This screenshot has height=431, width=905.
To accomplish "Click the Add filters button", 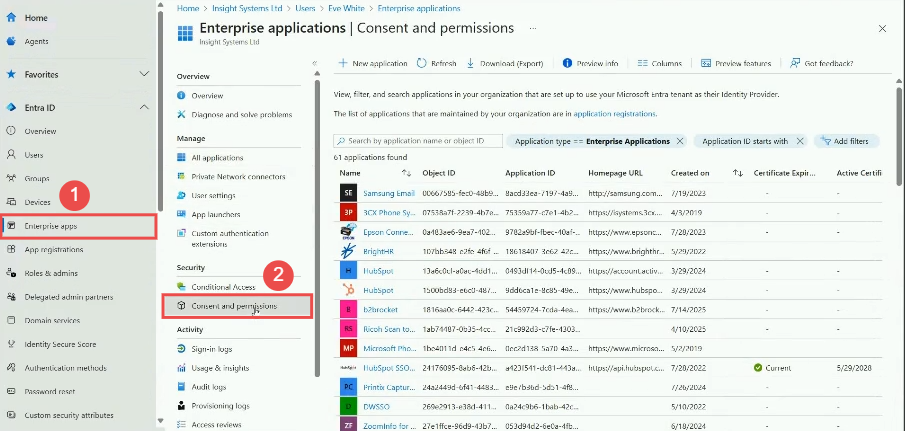I will coord(845,141).
